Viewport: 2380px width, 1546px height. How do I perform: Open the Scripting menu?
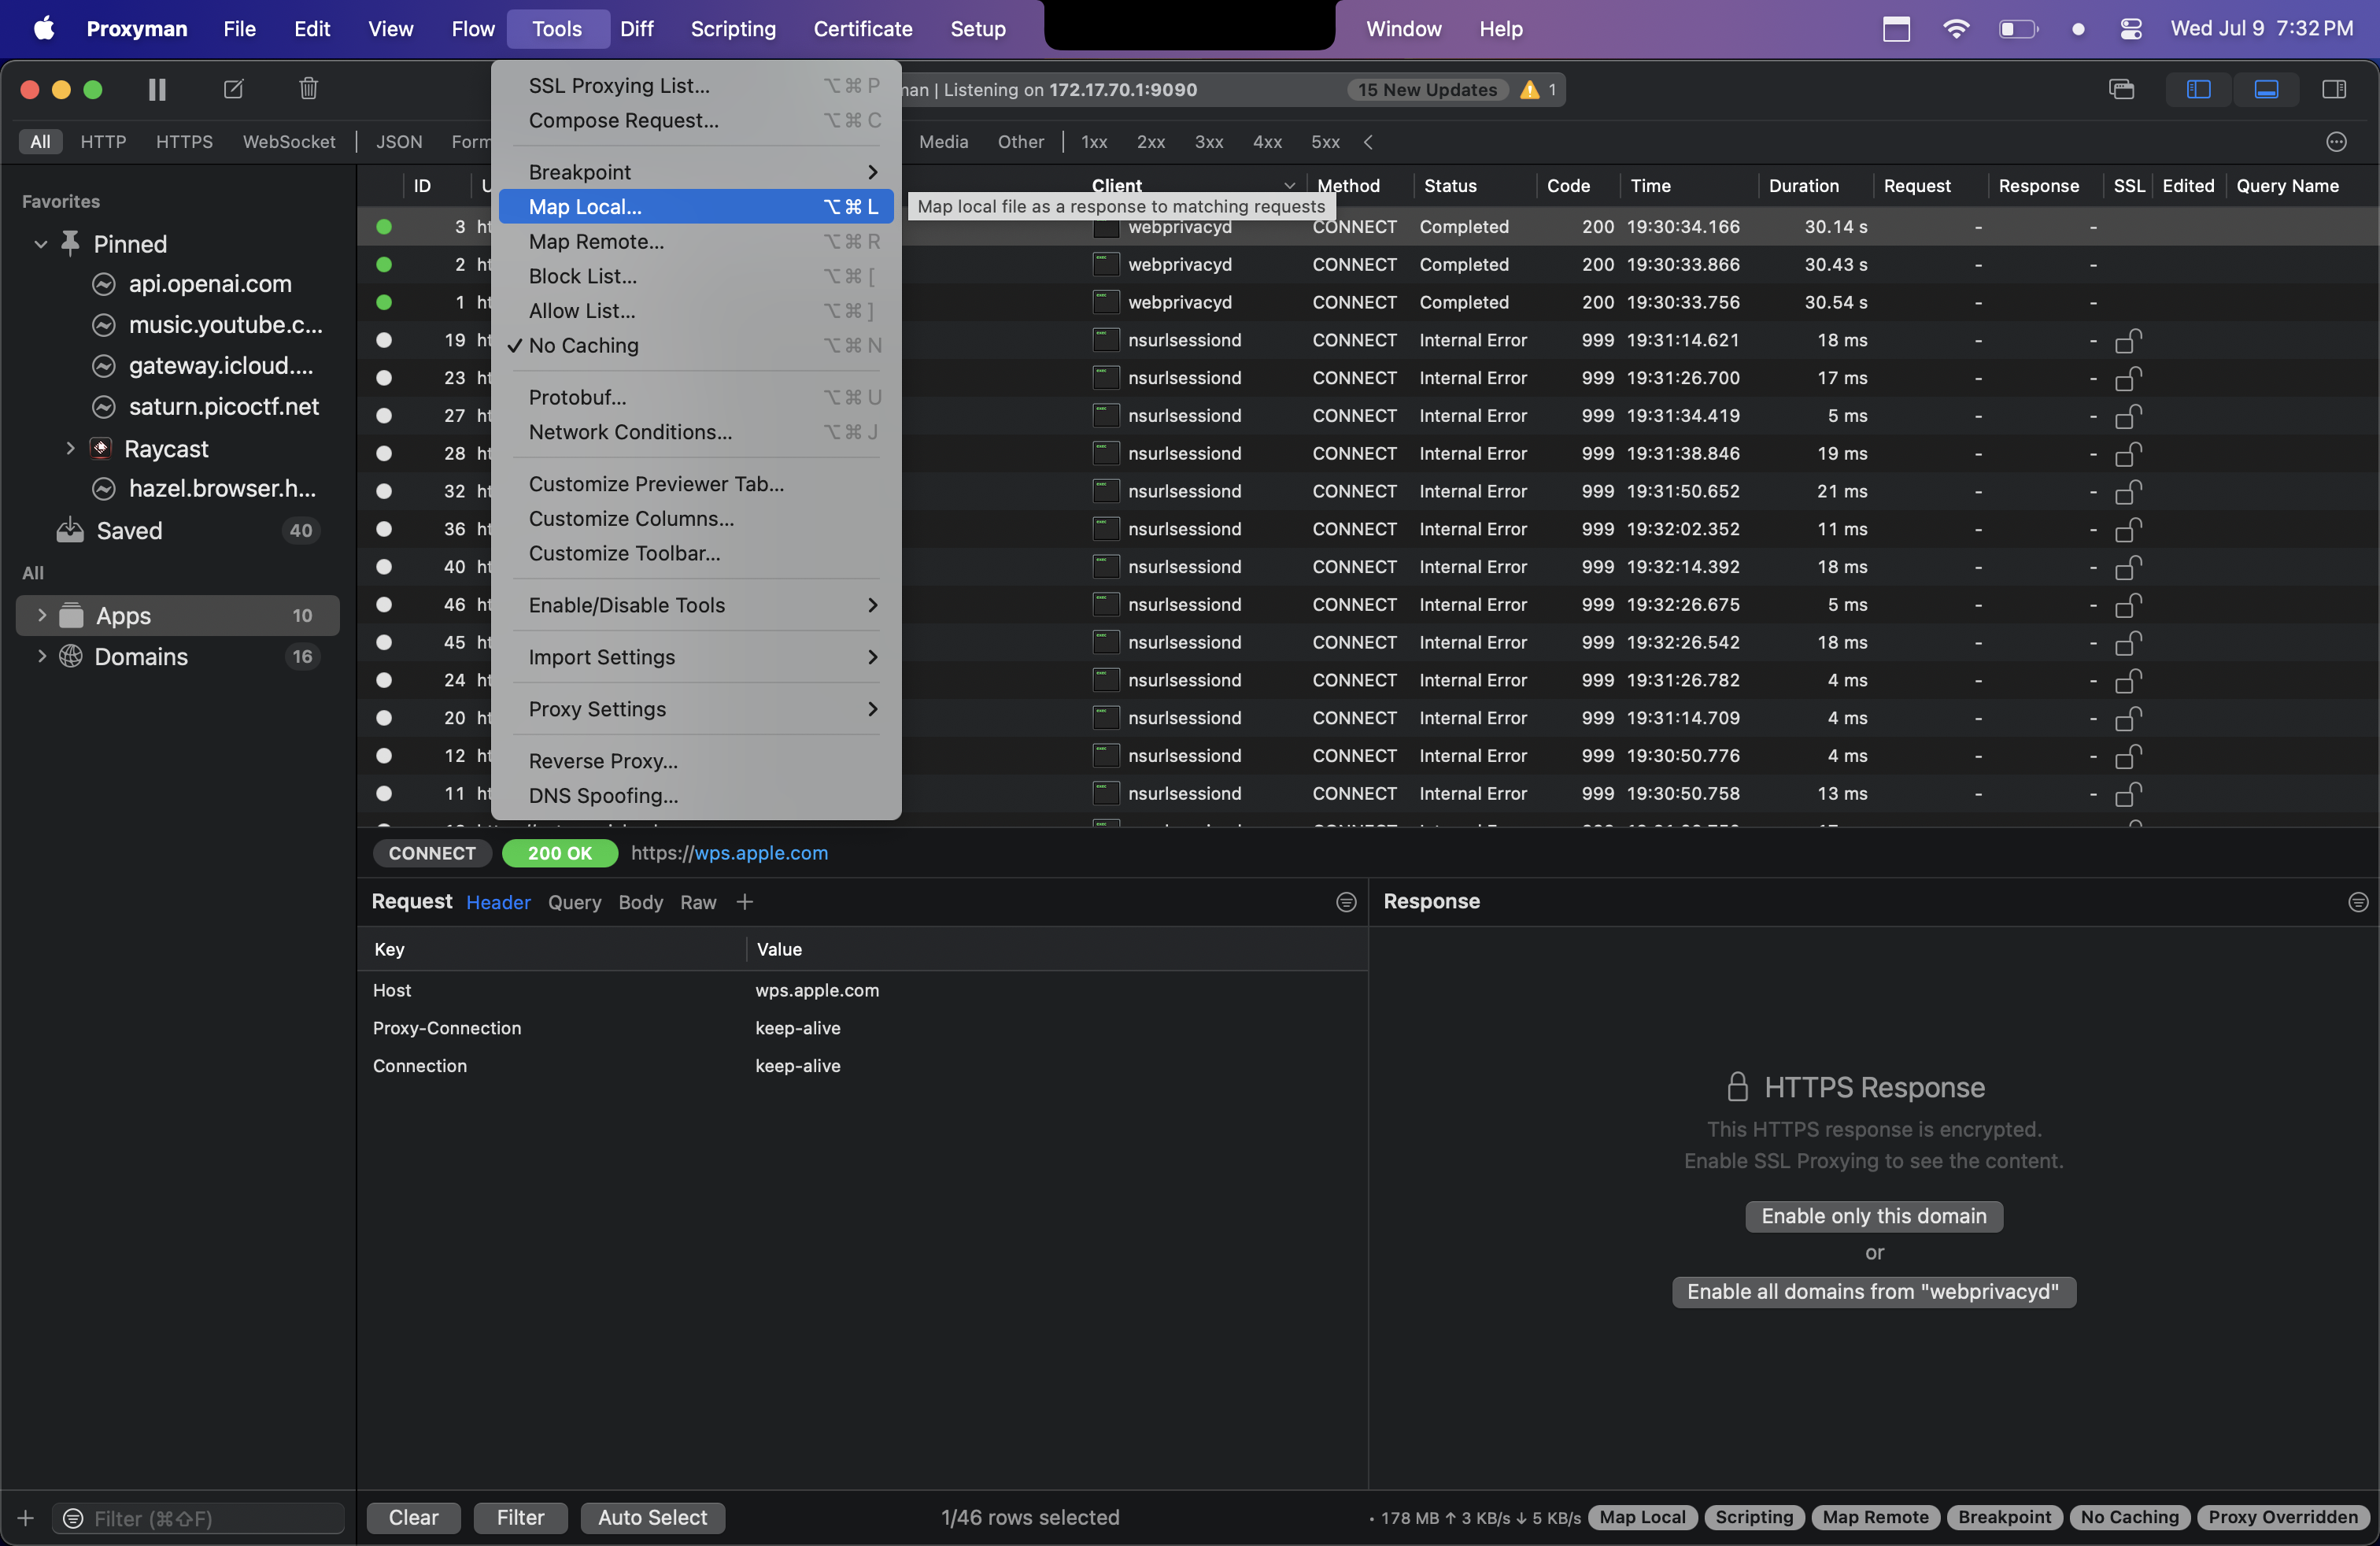pyautogui.click(x=732, y=28)
